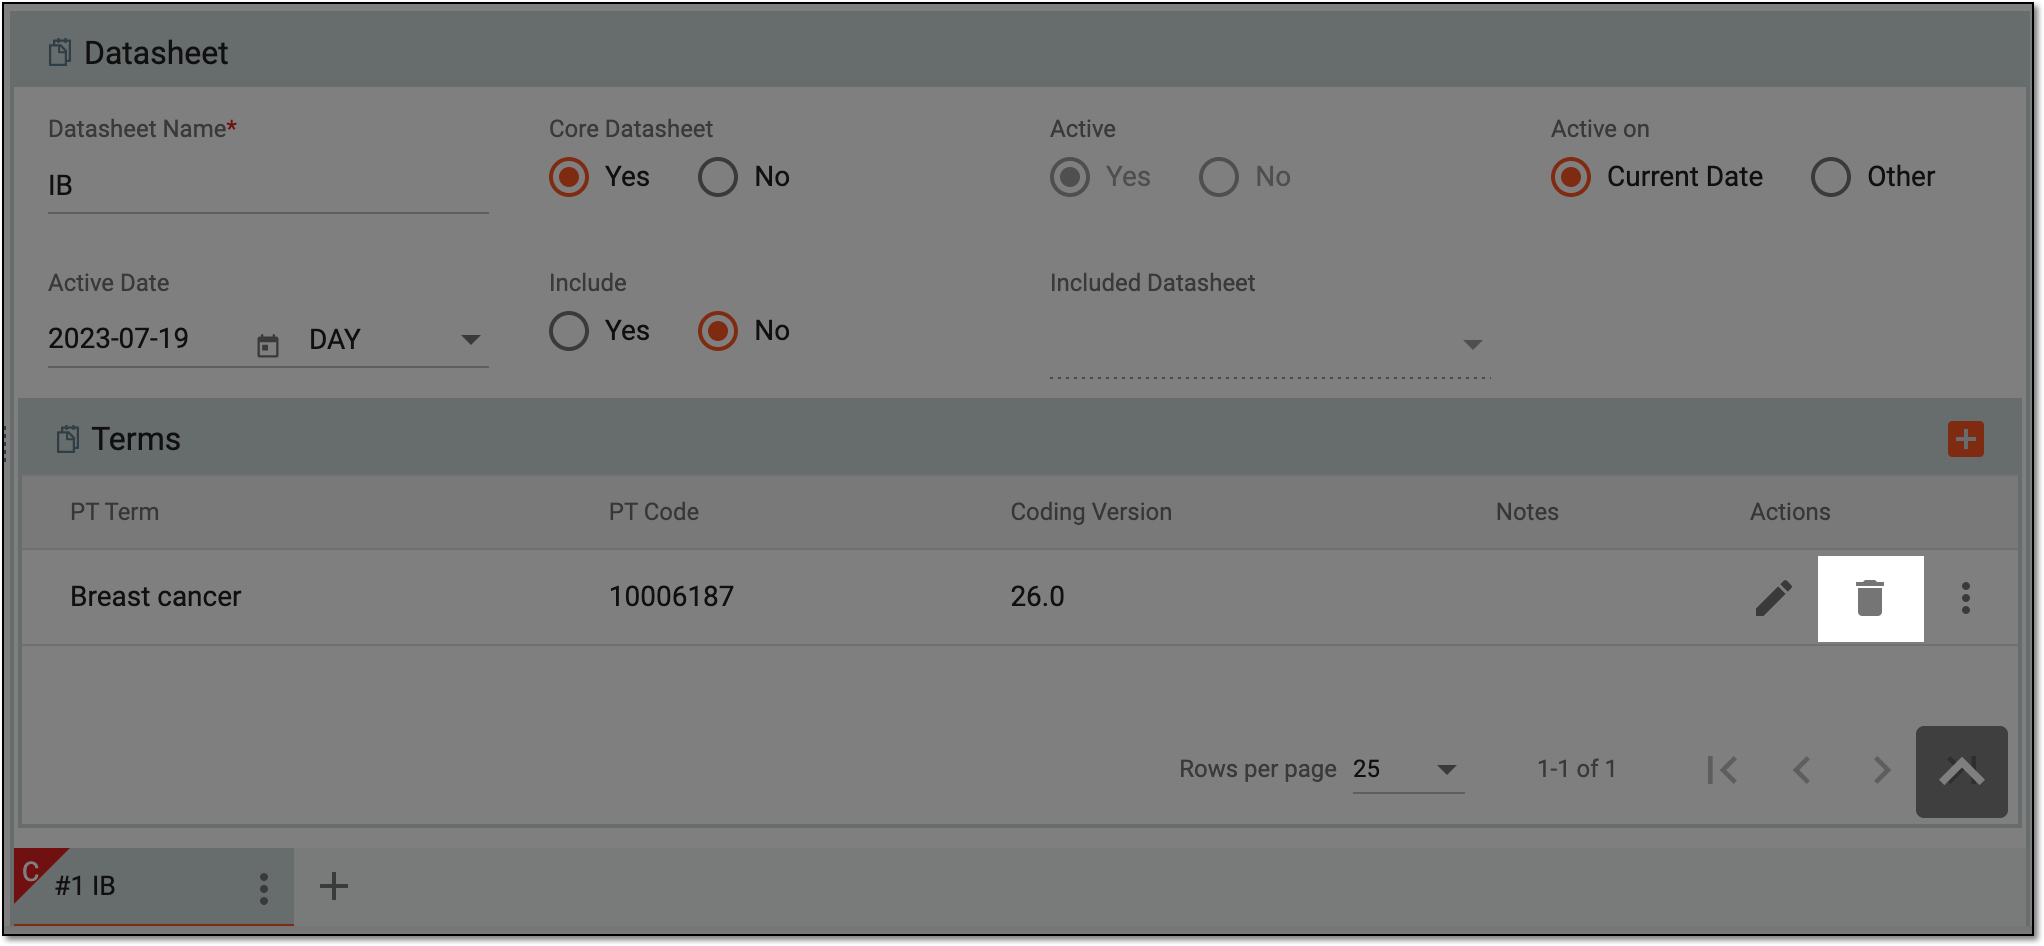Click the Datasheet header clipboard icon
This screenshot has height=946, width=2044.
60,52
